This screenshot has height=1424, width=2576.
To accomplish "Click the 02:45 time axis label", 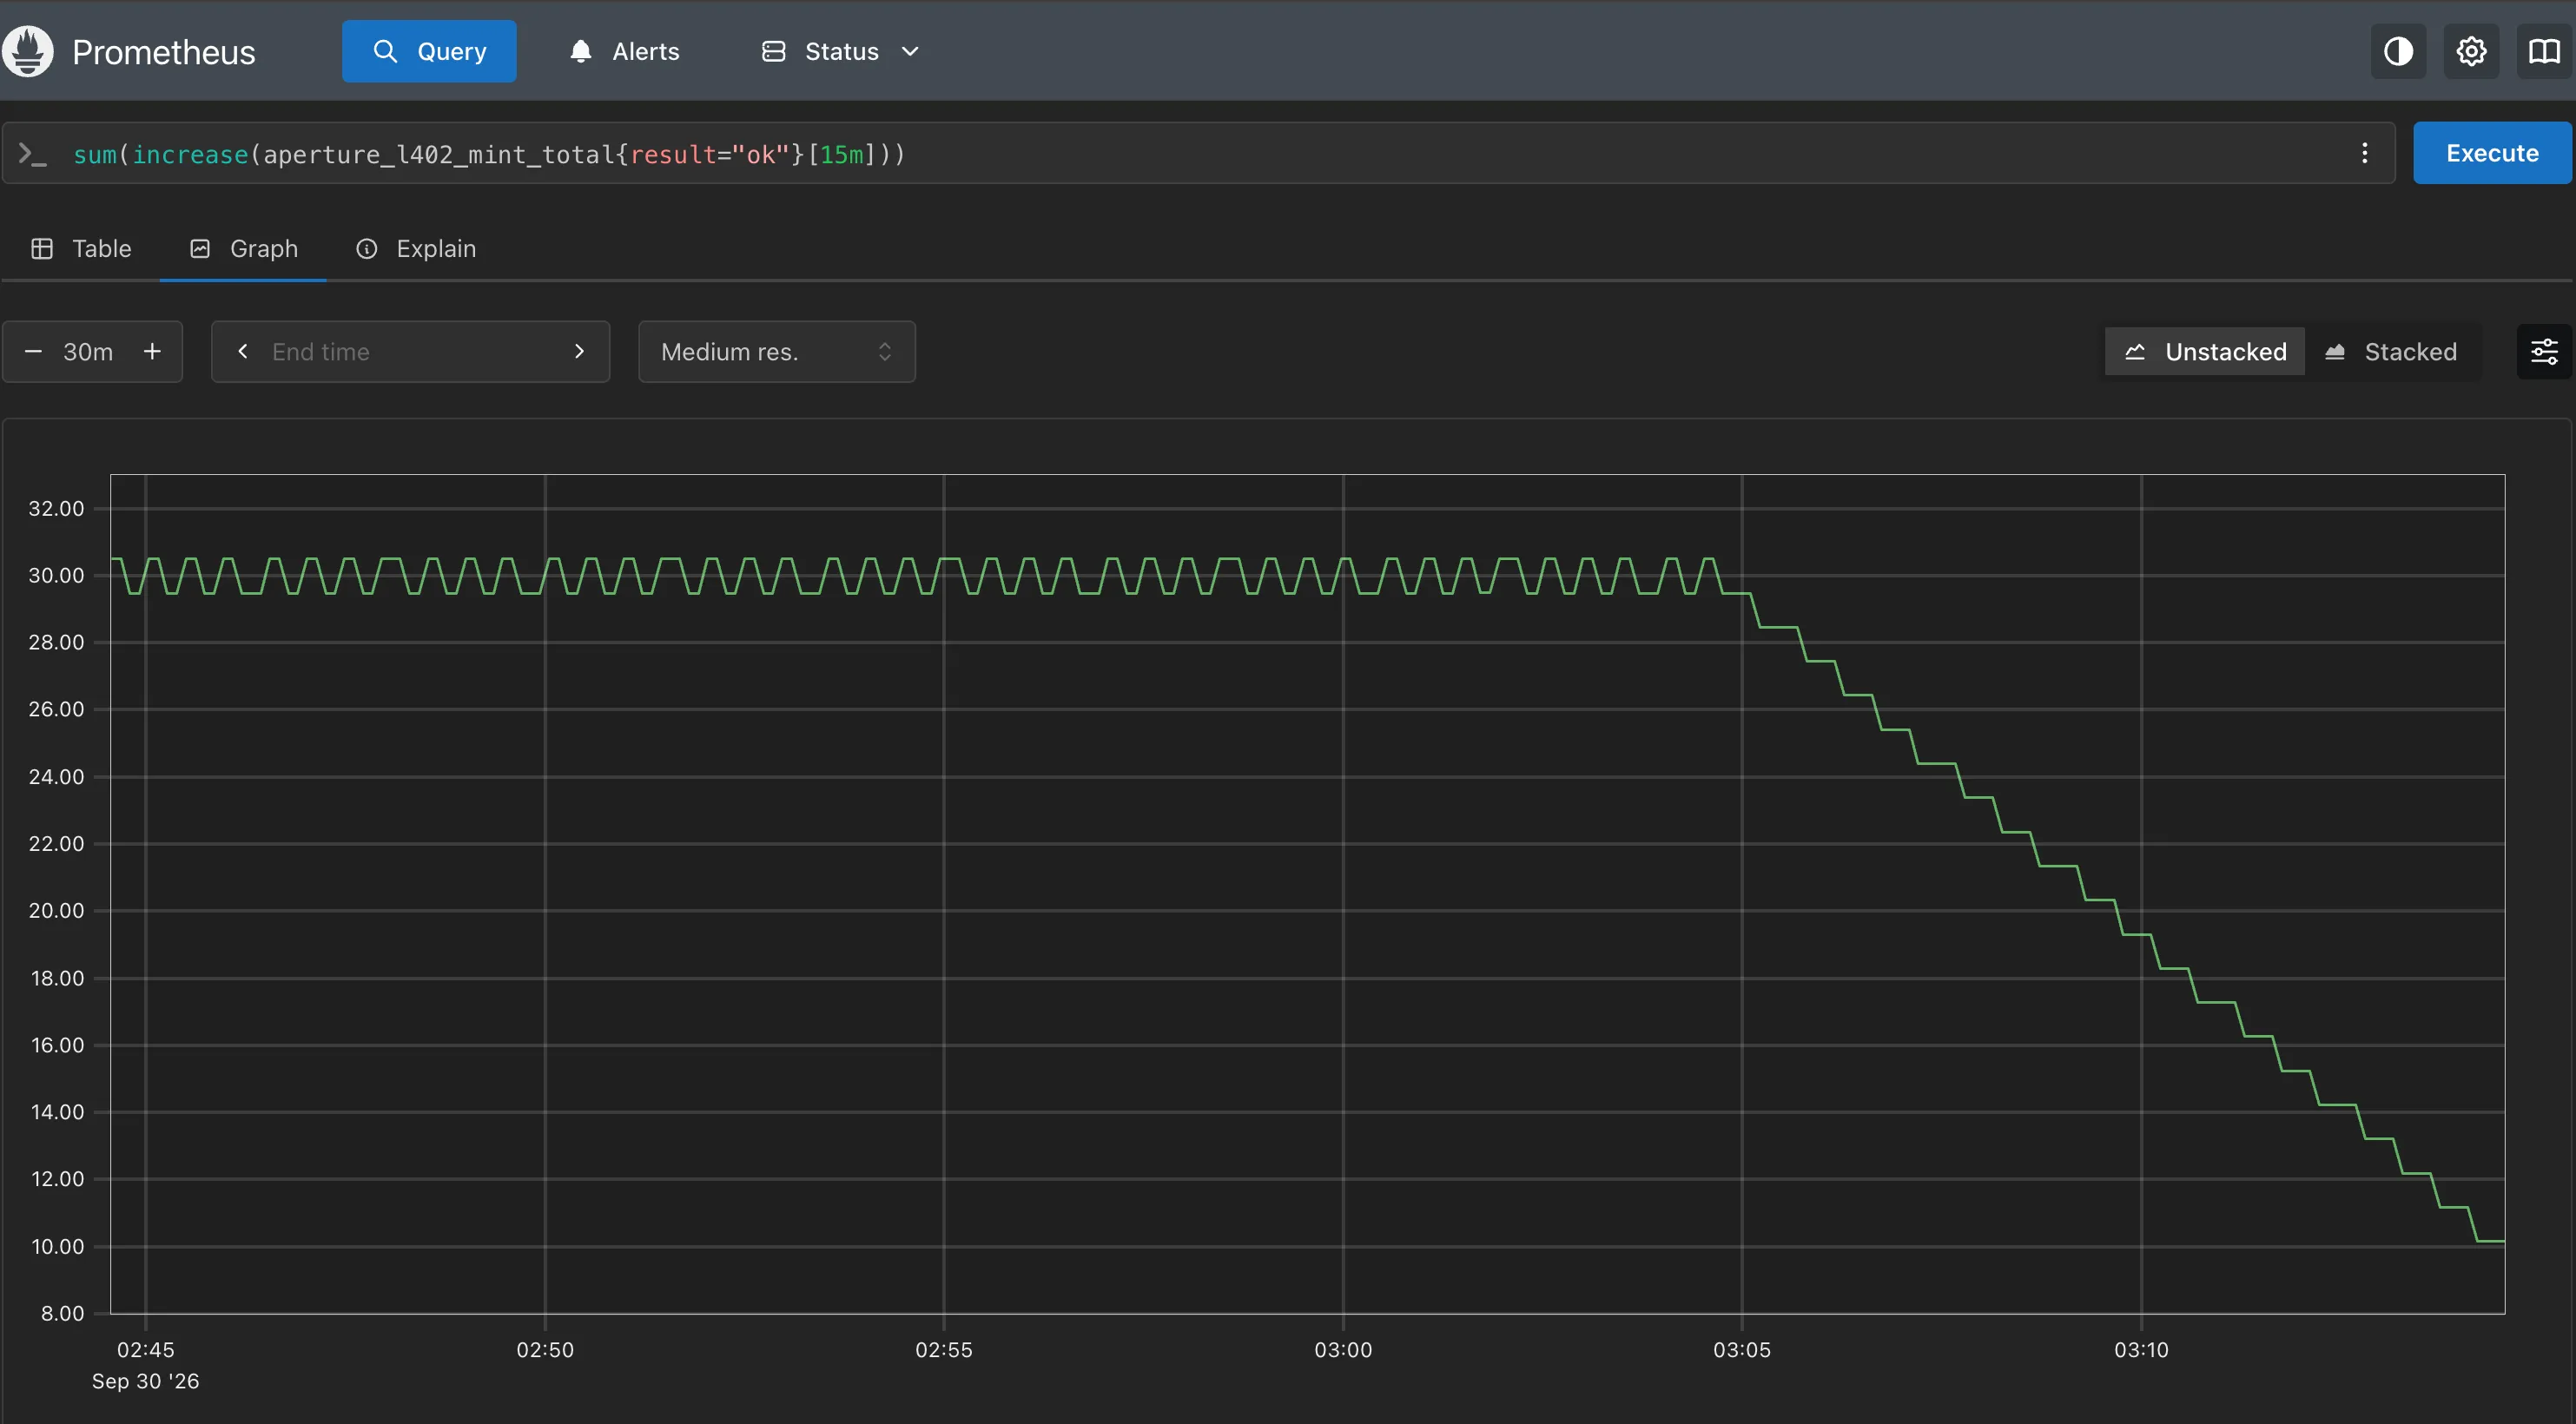I will click(x=146, y=1349).
